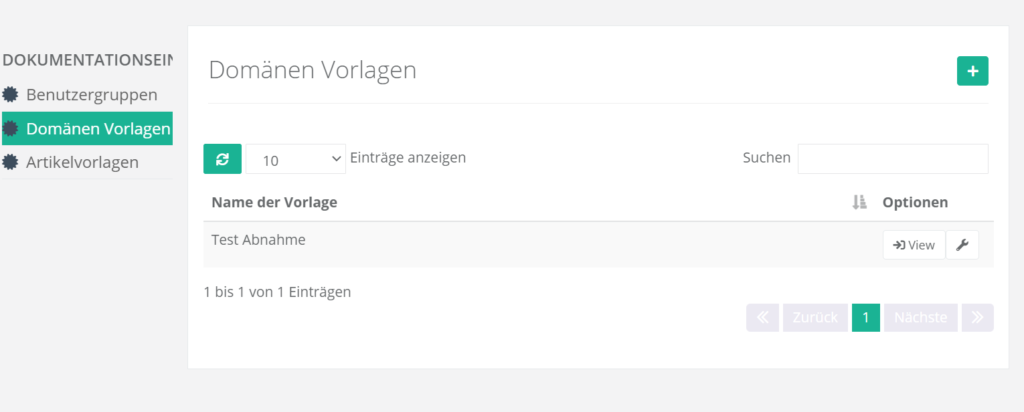1024x412 pixels.
Task: Click the Zurück pagination button
Action: tap(814, 318)
